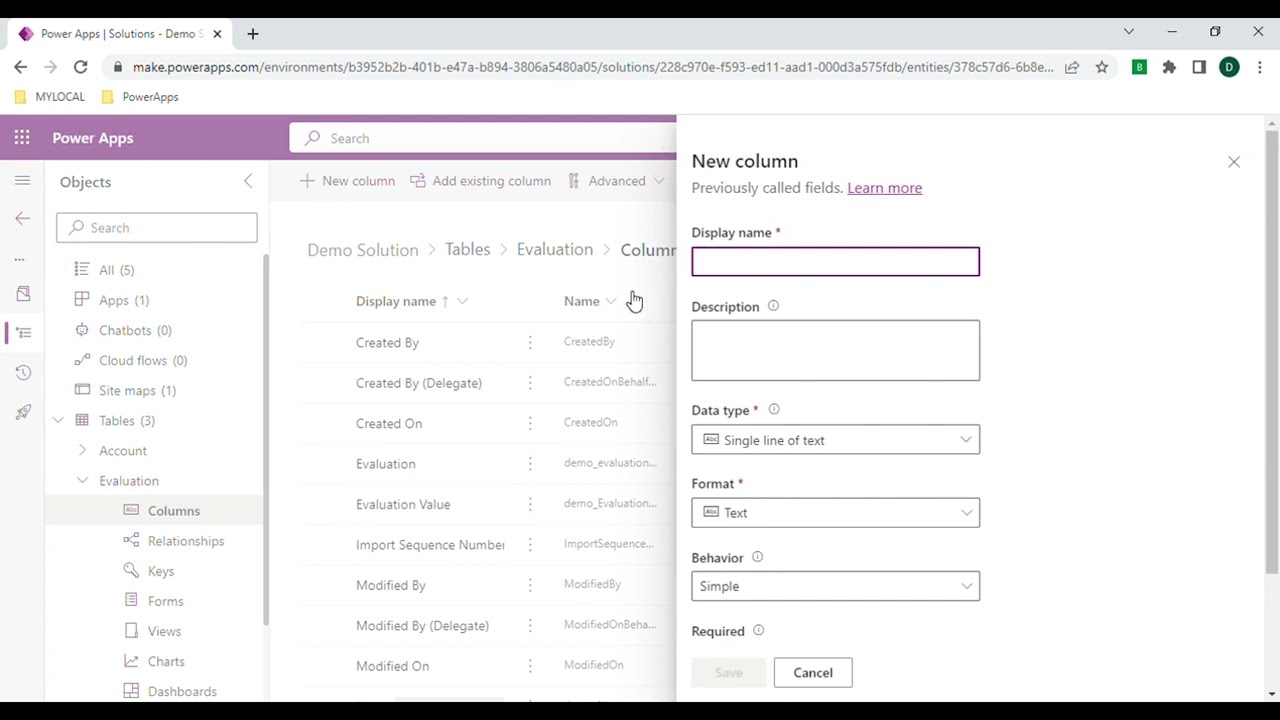Click Behavior info icon
Viewport: 1280px width, 720px height.
pyautogui.click(x=757, y=557)
